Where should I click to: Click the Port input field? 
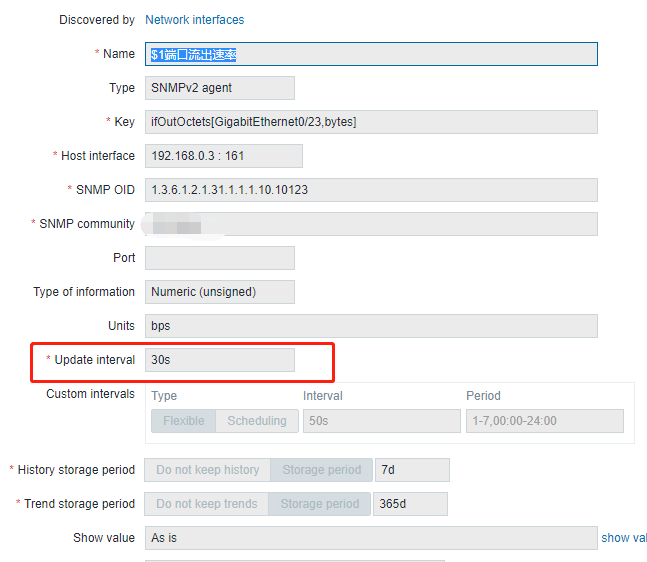click(219, 258)
